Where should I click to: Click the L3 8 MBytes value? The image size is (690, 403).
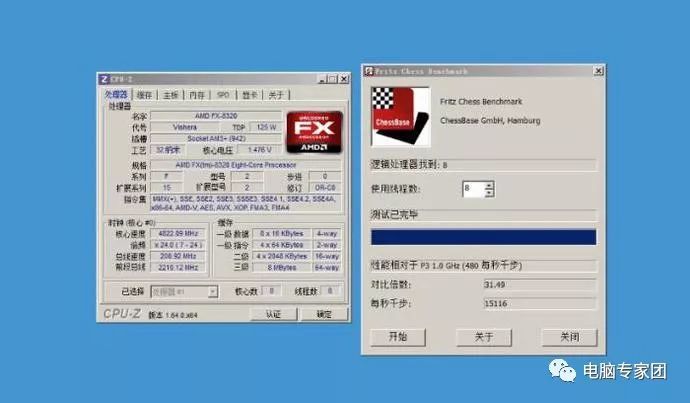(x=282, y=268)
